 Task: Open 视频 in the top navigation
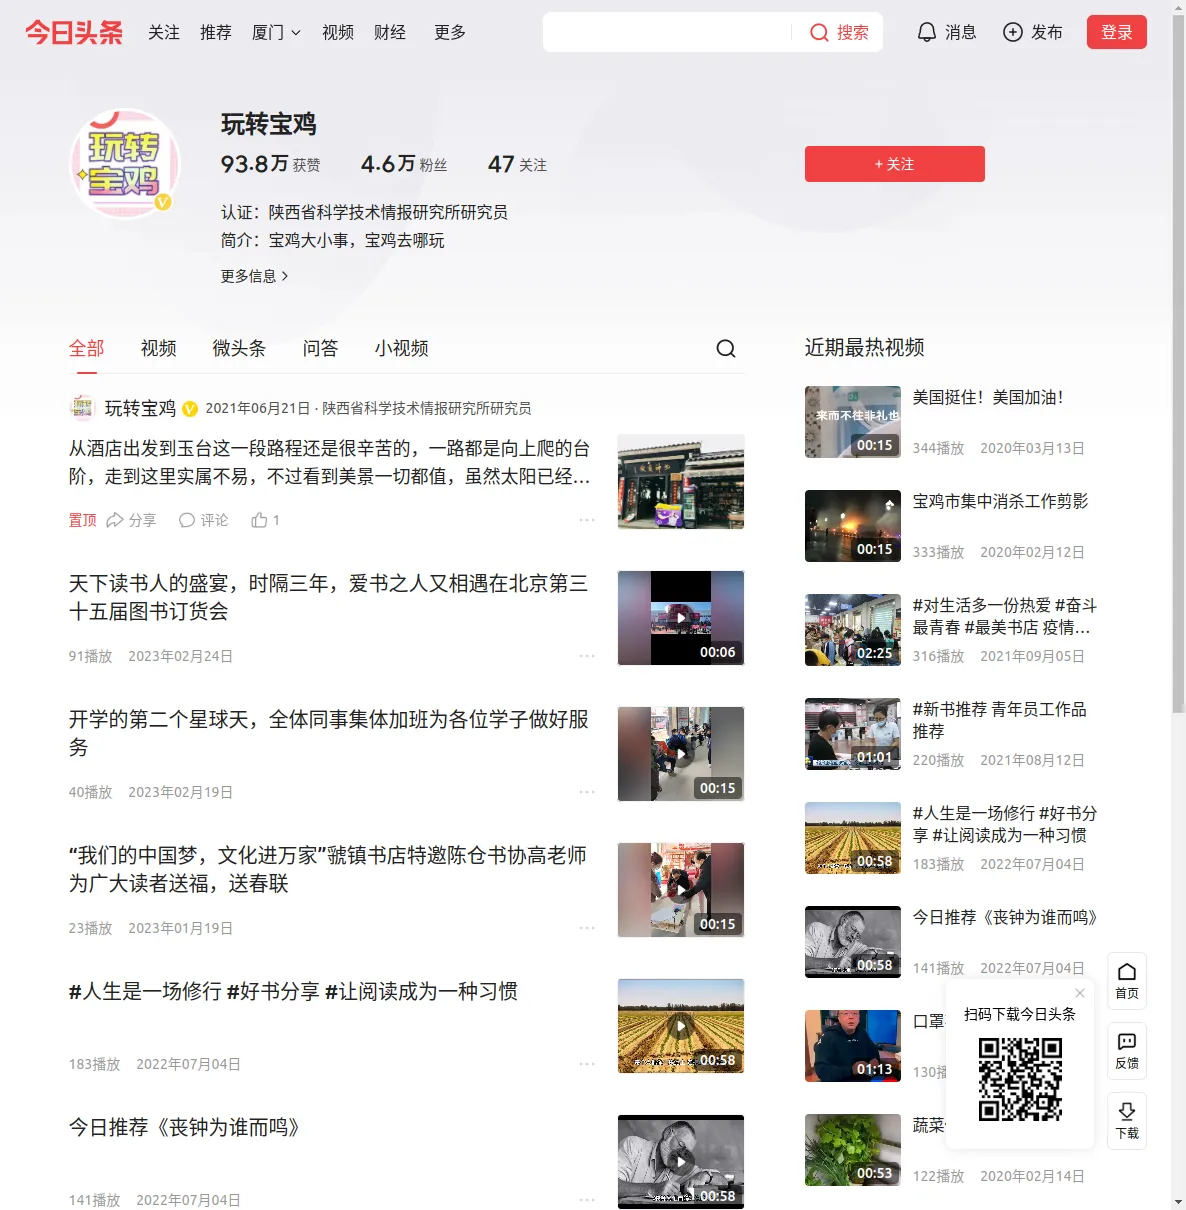pyautogui.click(x=338, y=33)
